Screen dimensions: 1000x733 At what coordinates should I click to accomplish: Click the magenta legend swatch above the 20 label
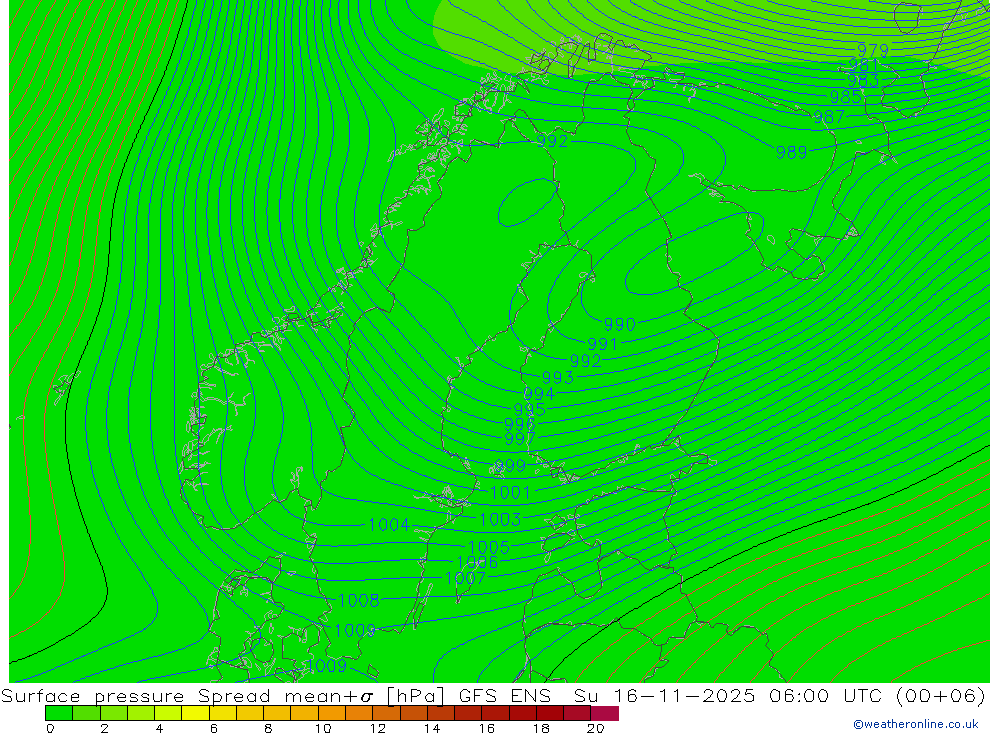[x=605, y=713]
